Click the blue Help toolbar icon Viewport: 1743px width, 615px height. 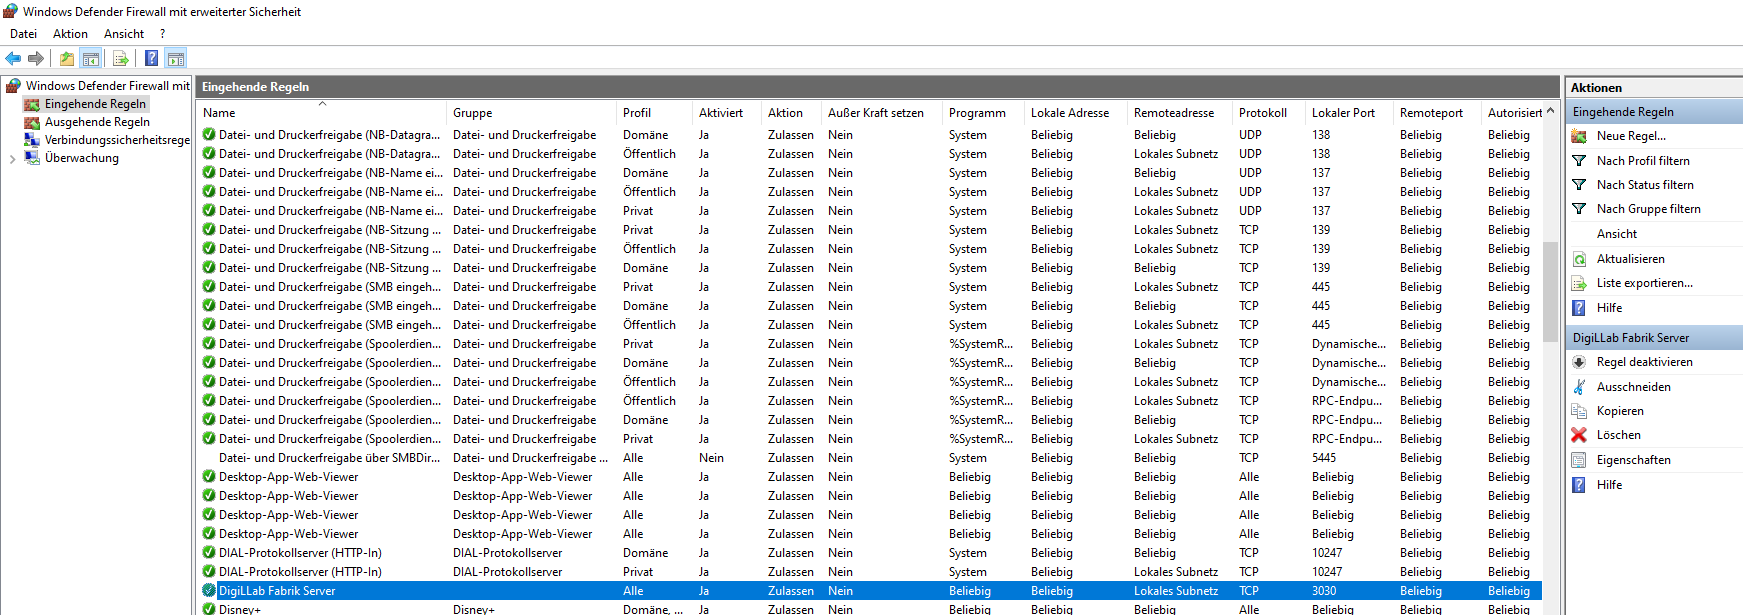(x=151, y=58)
